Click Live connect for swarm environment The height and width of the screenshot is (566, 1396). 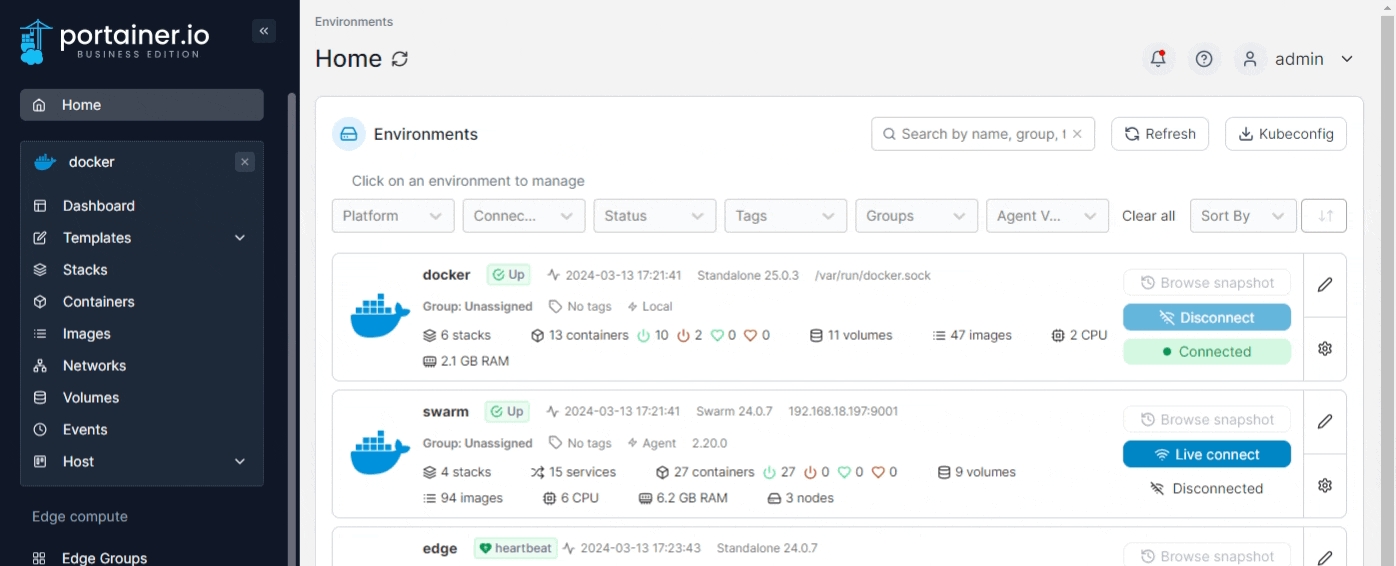[x=1206, y=455]
